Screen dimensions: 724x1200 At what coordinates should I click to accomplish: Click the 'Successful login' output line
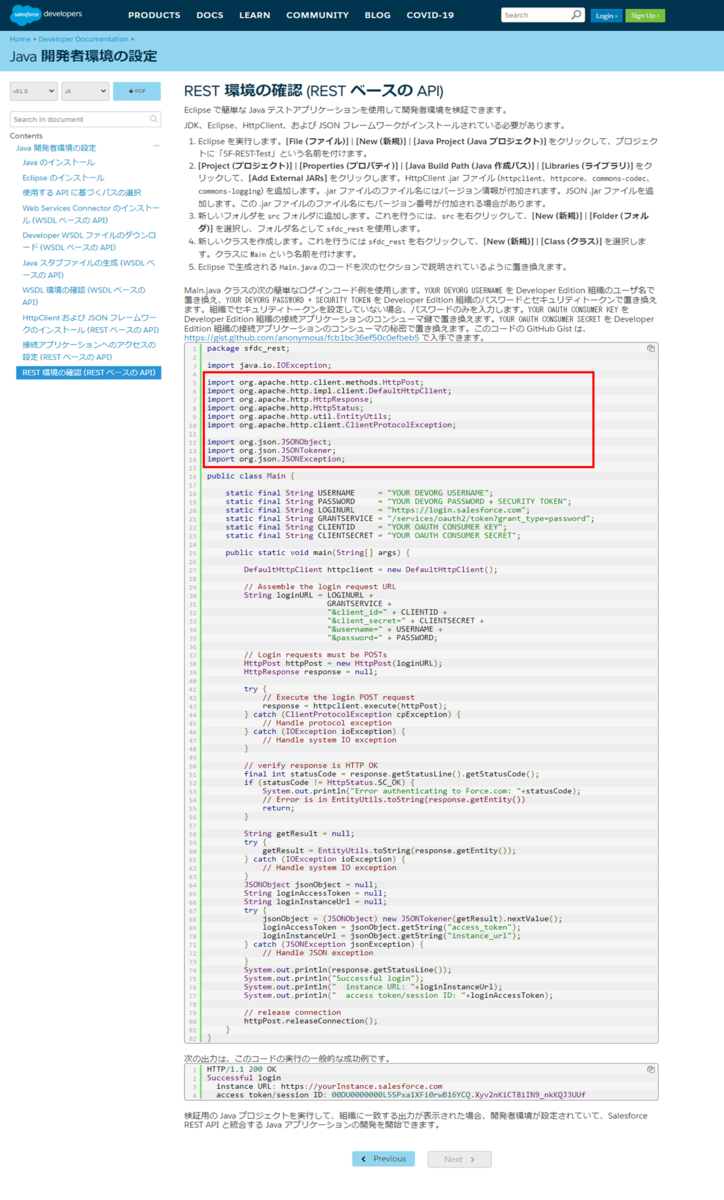(x=243, y=1078)
